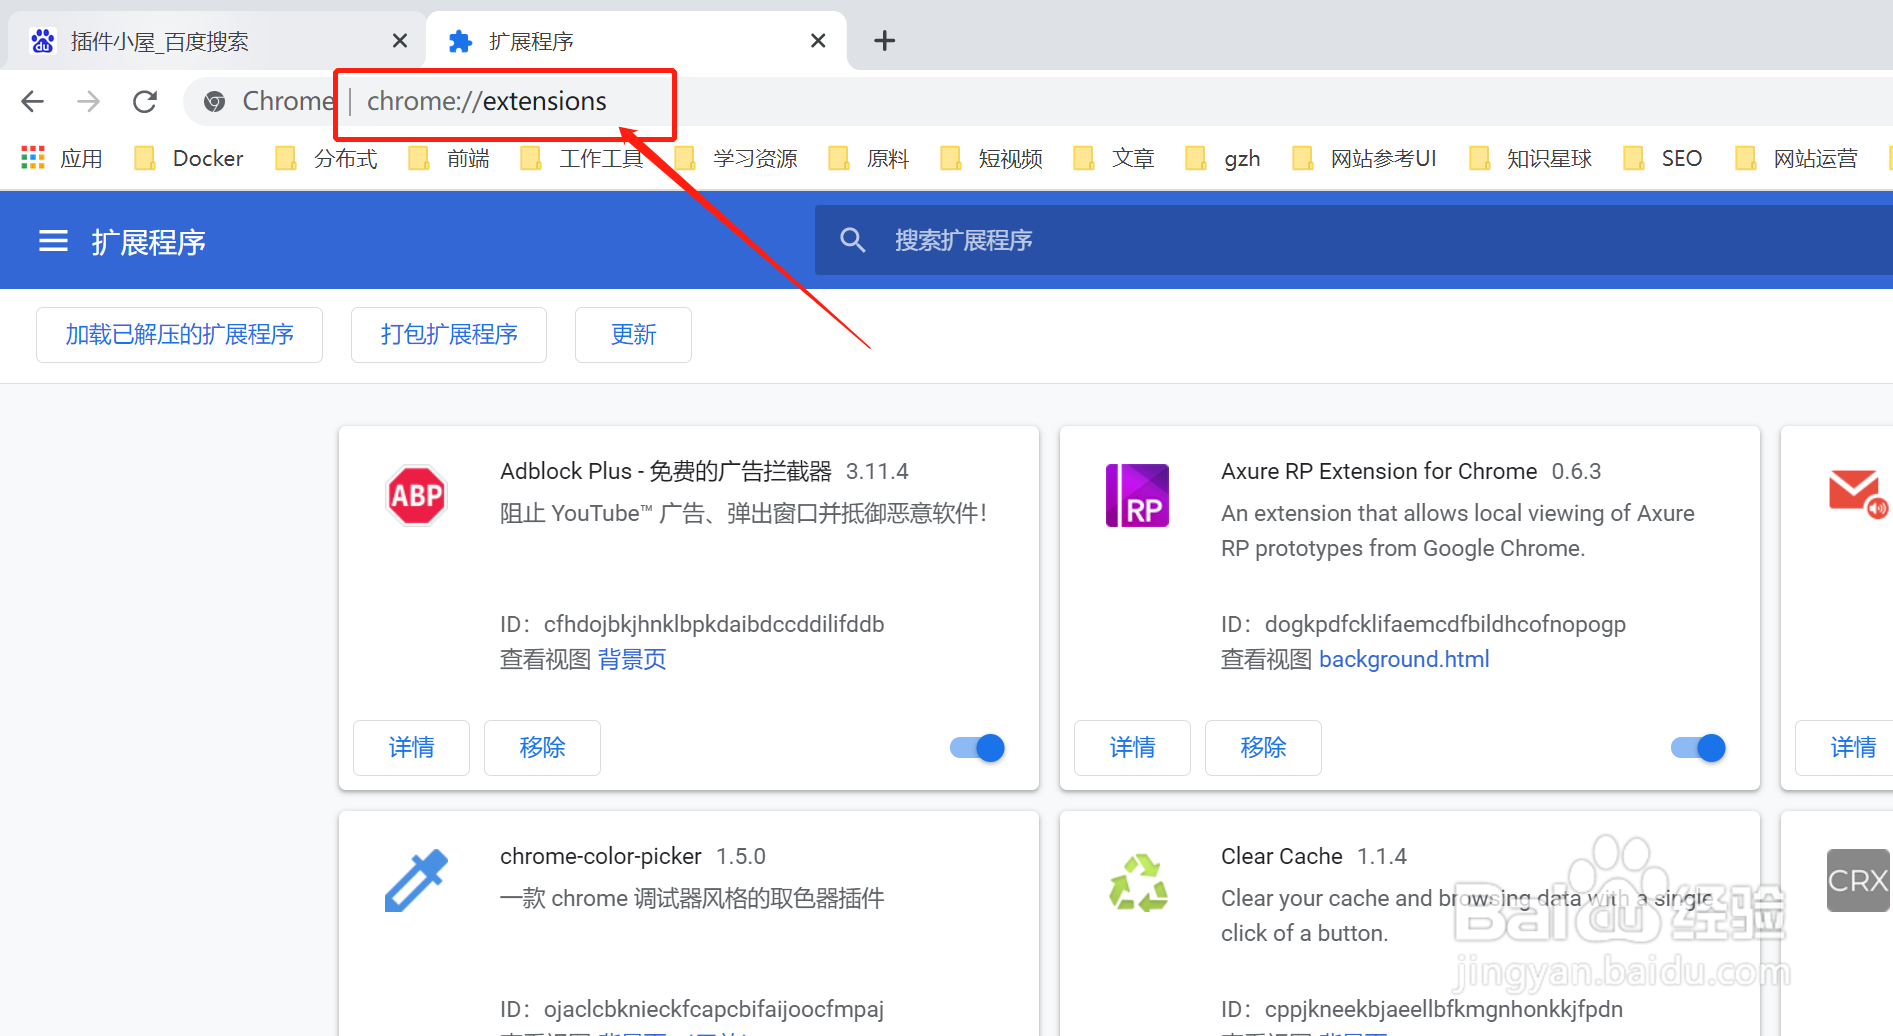The width and height of the screenshot is (1893, 1036).
Task: Focus the chrome://extensions address field
Action: pyautogui.click(x=487, y=101)
